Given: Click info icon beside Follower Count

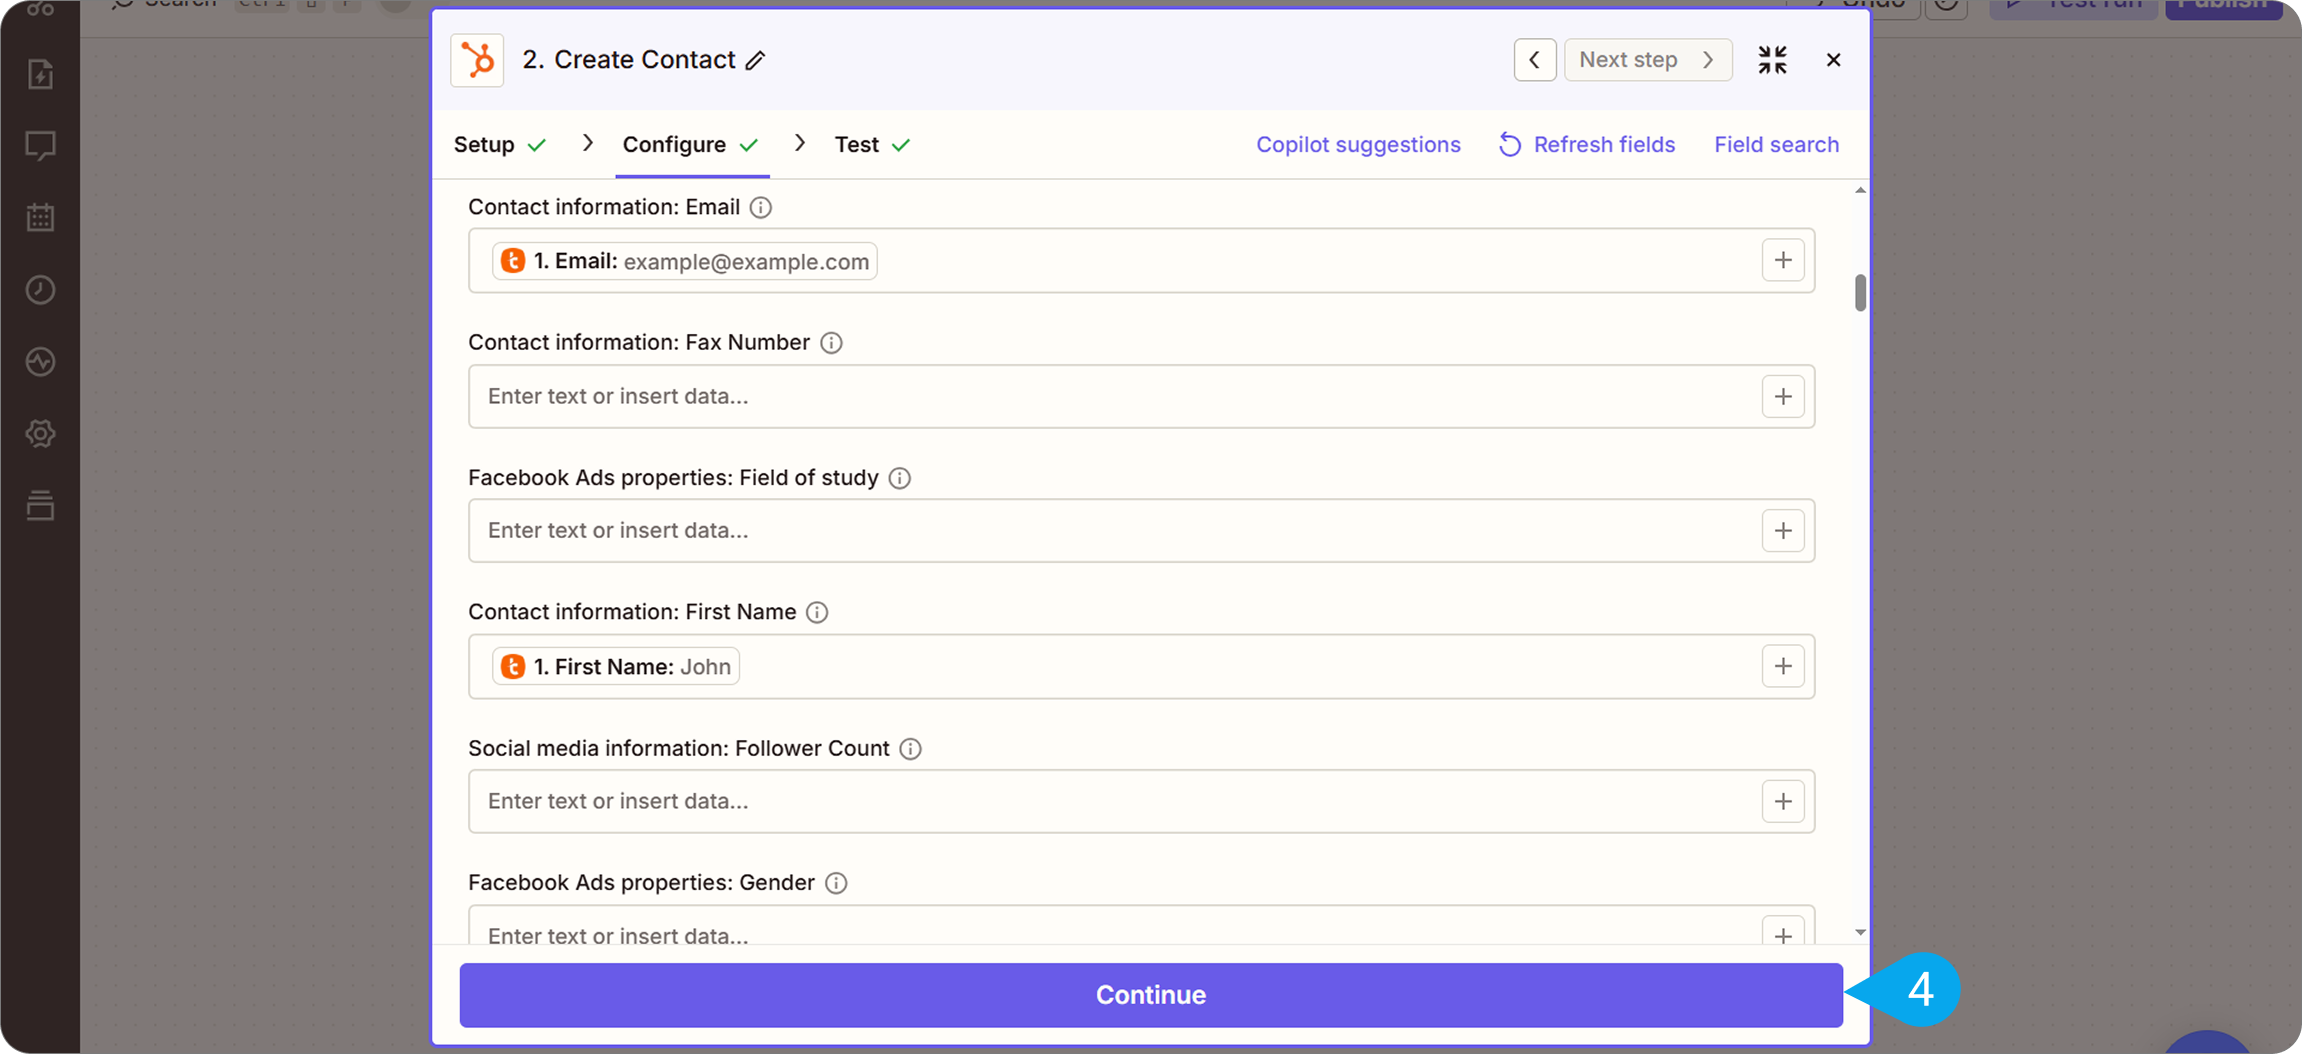Looking at the screenshot, I should 910,749.
